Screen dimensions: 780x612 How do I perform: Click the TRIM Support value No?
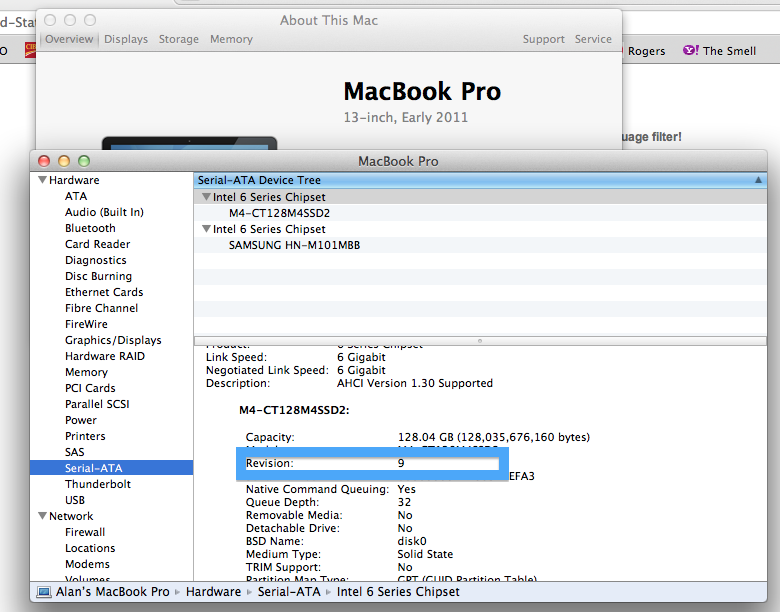[405, 567]
